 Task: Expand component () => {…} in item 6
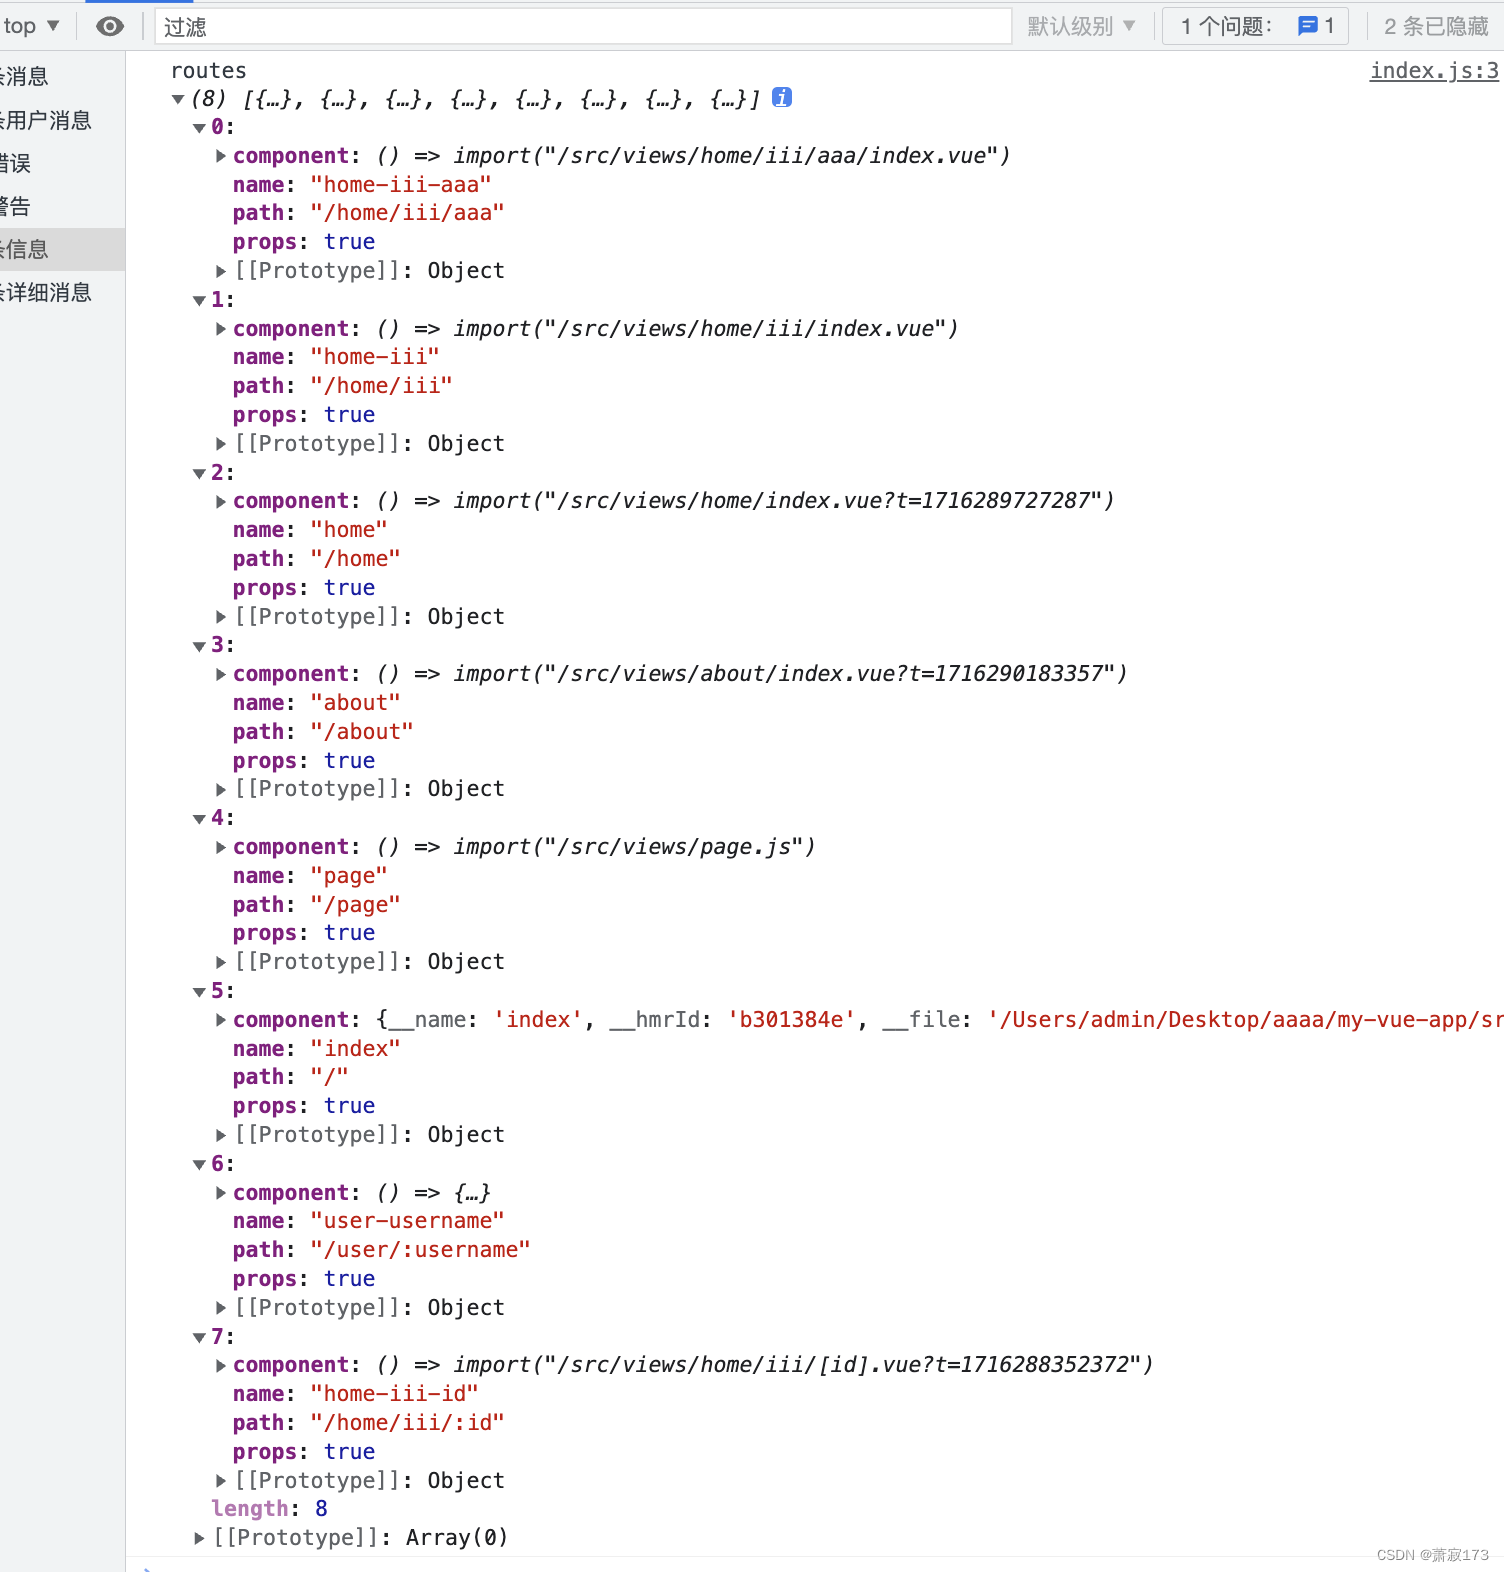click(221, 1193)
